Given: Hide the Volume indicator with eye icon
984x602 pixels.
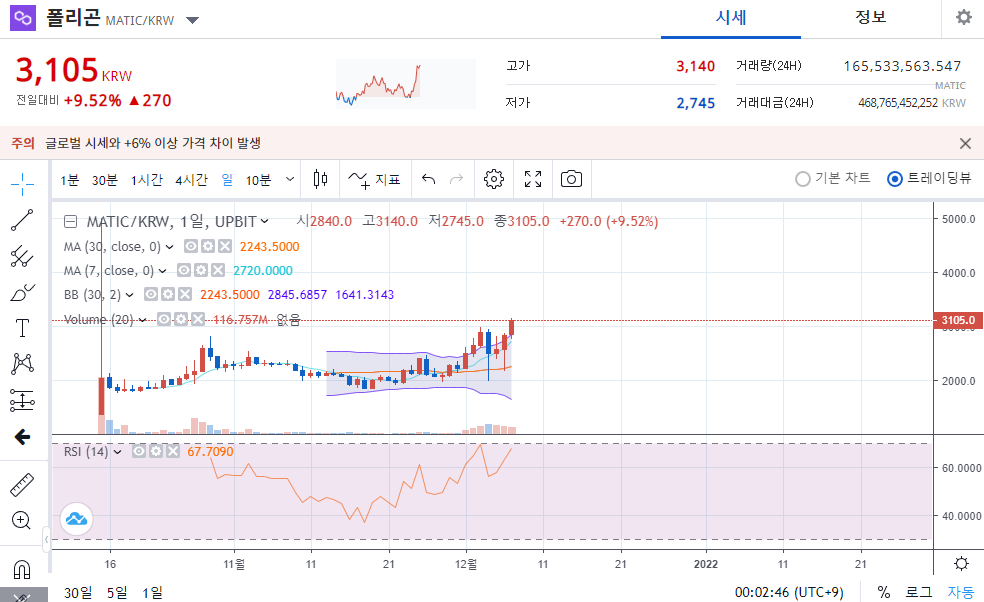Looking at the screenshot, I should pos(164,320).
